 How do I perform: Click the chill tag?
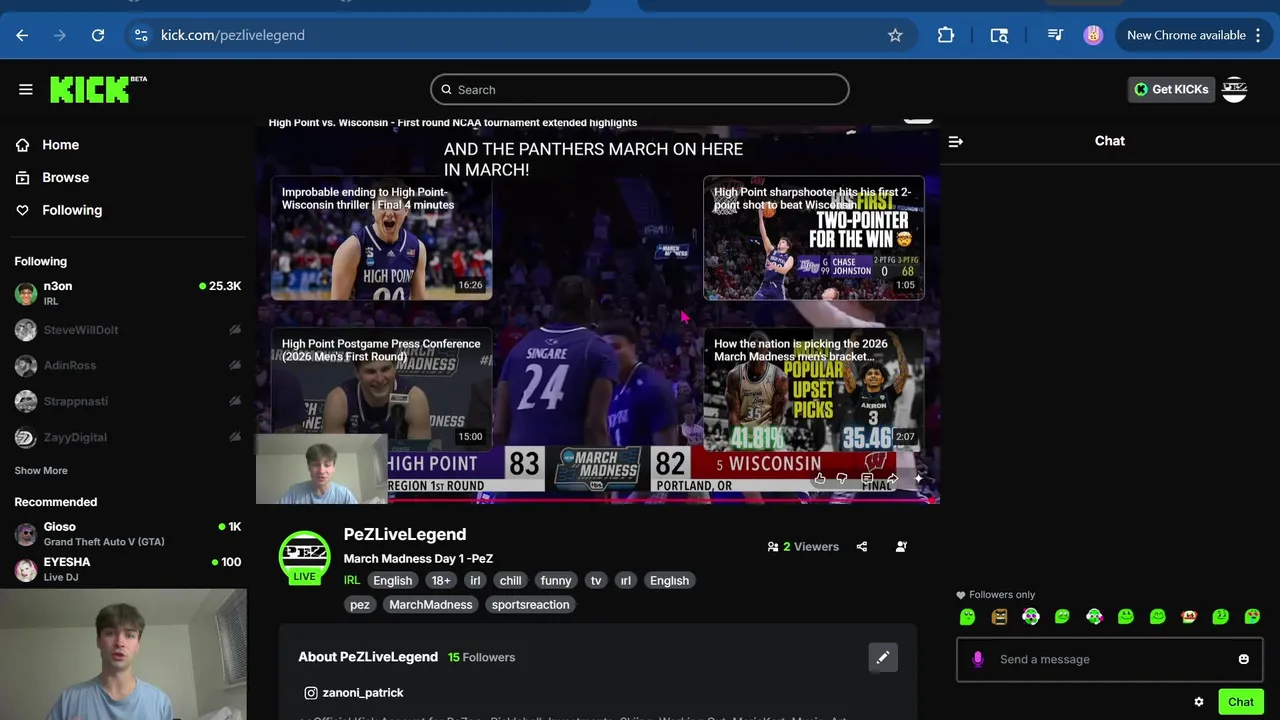click(511, 580)
